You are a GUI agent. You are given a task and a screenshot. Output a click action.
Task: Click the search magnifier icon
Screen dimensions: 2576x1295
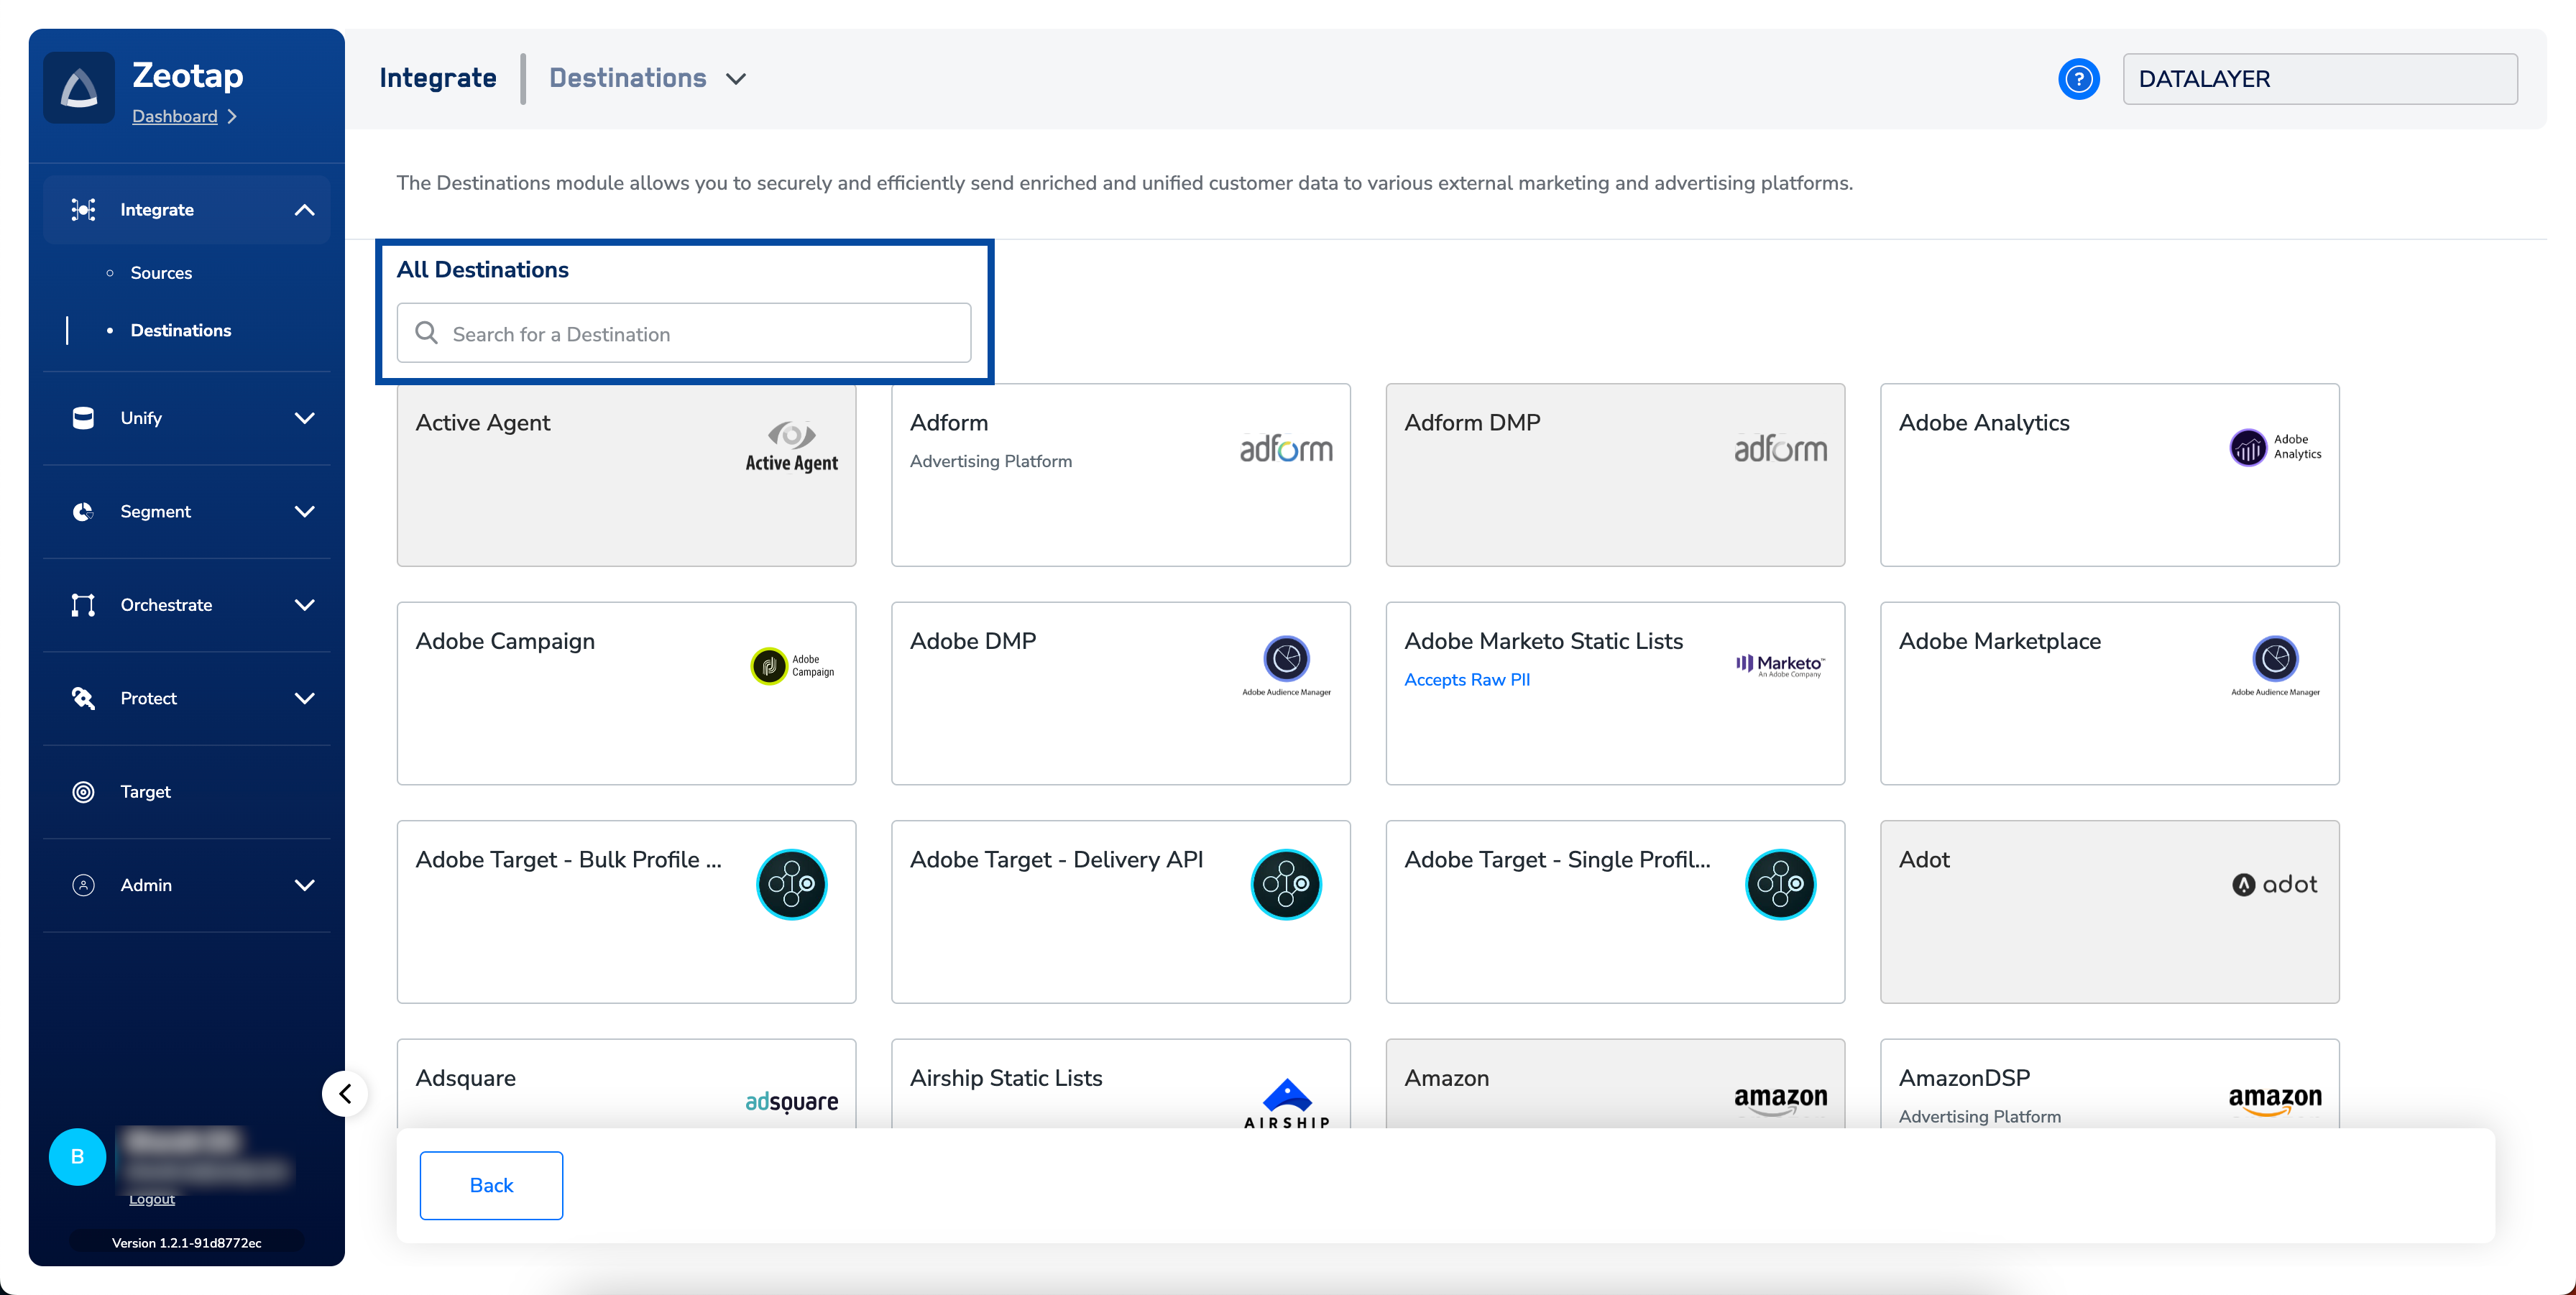pos(427,333)
